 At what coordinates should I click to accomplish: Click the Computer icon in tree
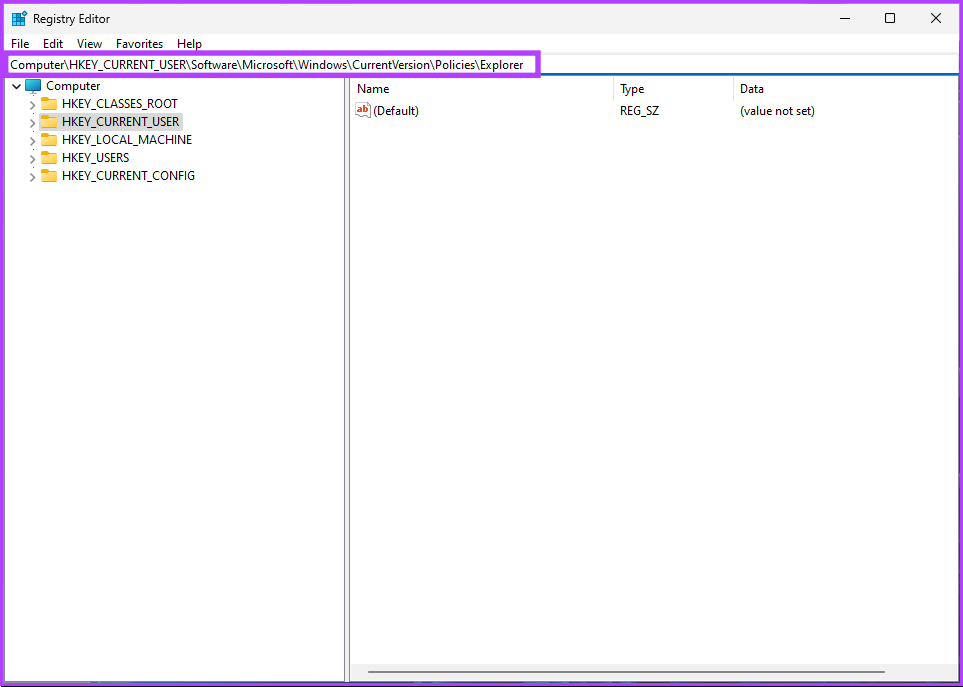tap(33, 86)
